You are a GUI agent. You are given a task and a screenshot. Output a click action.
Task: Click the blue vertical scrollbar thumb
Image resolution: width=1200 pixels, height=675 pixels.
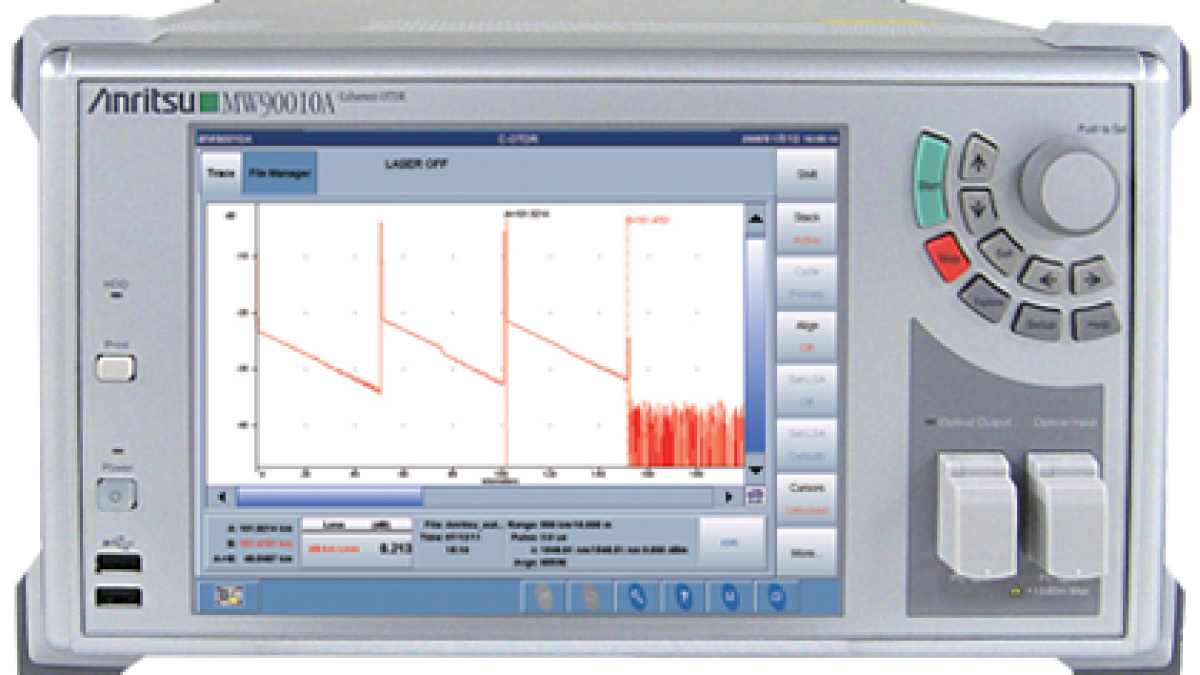click(756, 344)
